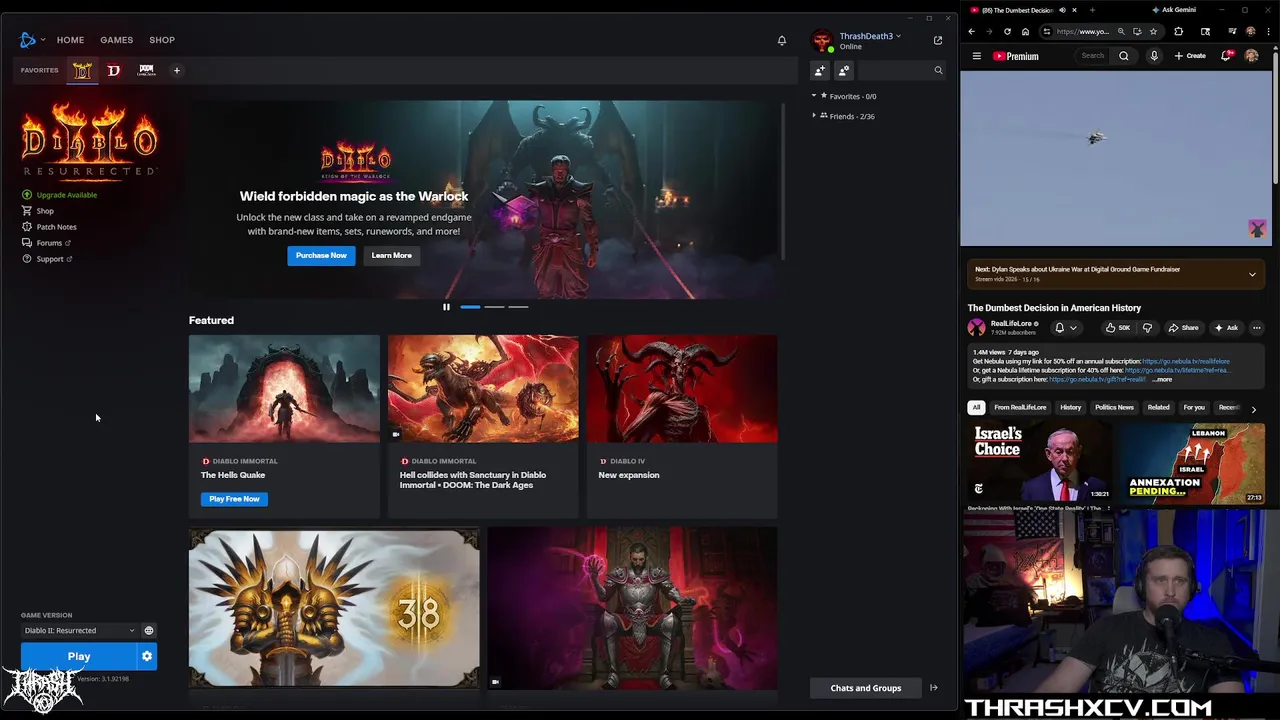Open the GAMES tab in Battle.net
The height and width of the screenshot is (720, 1280).
click(x=116, y=40)
